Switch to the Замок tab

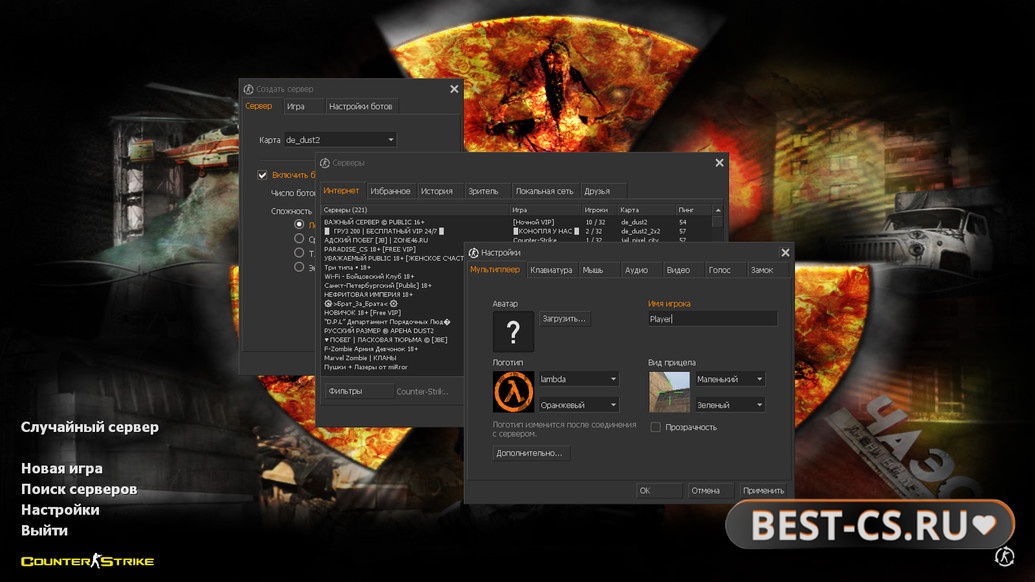tap(768, 270)
